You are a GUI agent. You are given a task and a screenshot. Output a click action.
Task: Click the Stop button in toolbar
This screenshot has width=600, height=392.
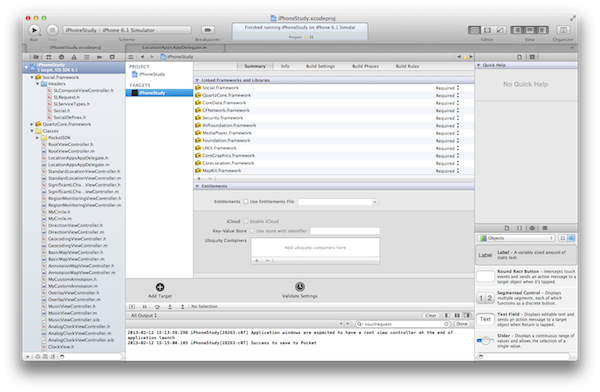point(52,30)
